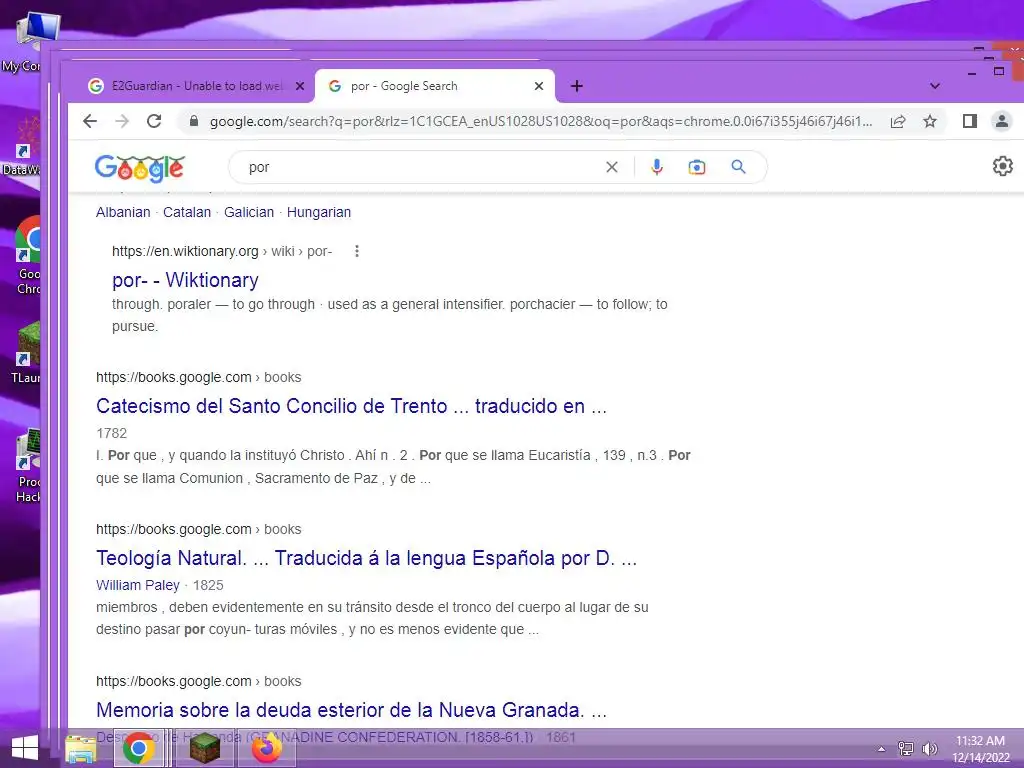Viewport: 1024px width, 768px height.
Task: Switch to the E2Guardian tab
Action: point(196,86)
